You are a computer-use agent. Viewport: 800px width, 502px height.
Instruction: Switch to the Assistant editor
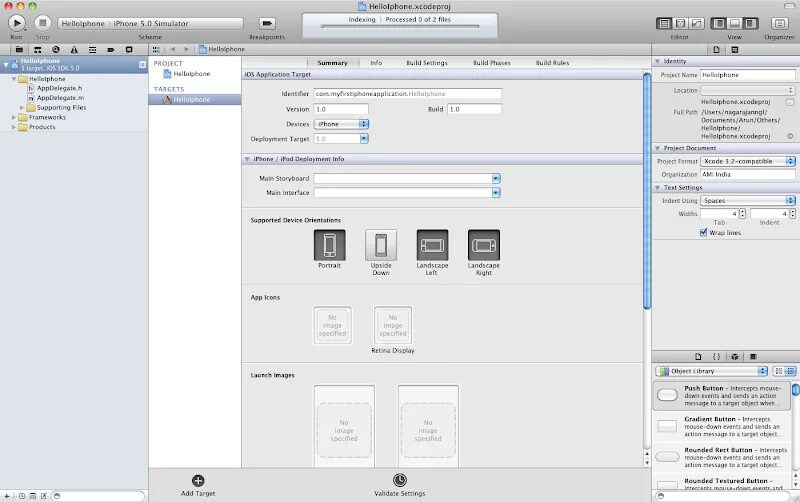pos(681,23)
